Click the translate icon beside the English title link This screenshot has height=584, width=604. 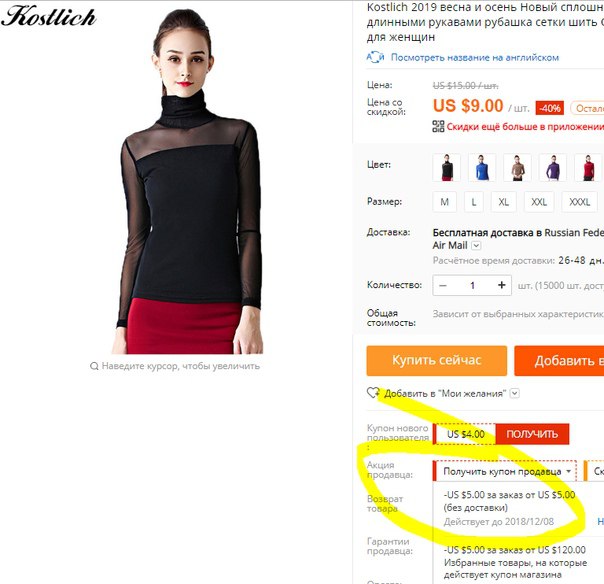375,57
